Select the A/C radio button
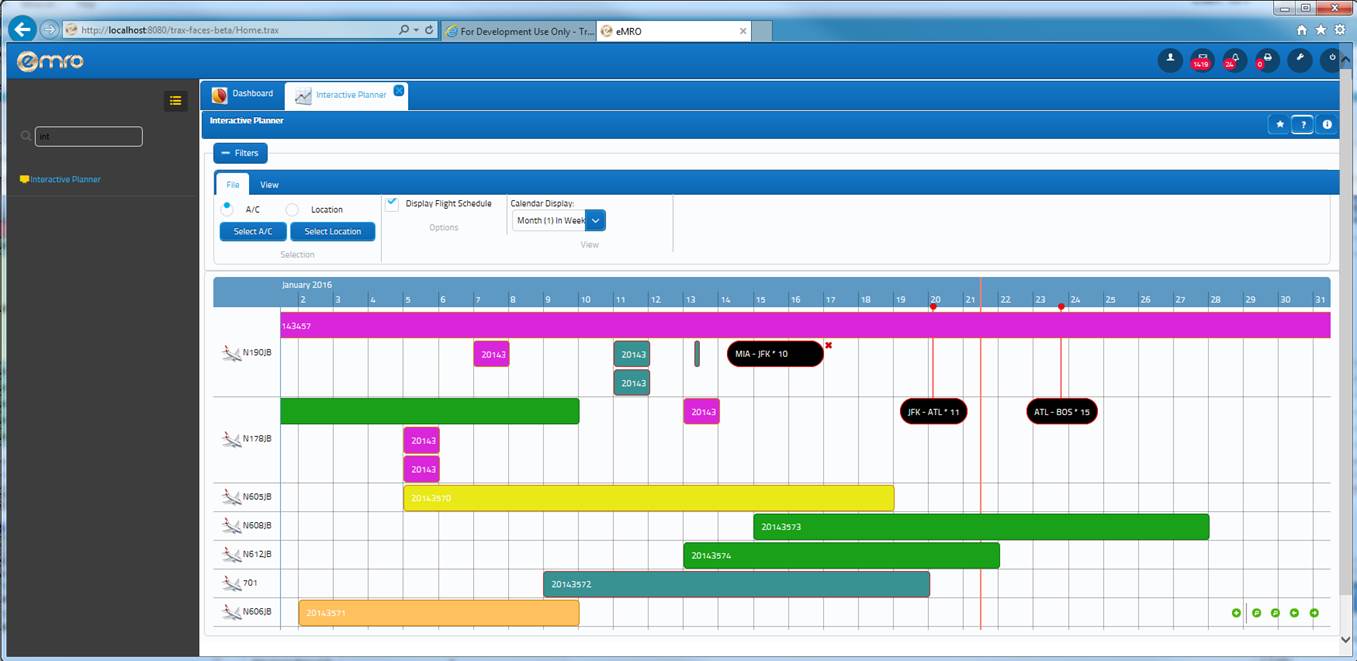The height and width of the screenshot is (661, 1357). (x=227, y=209)
